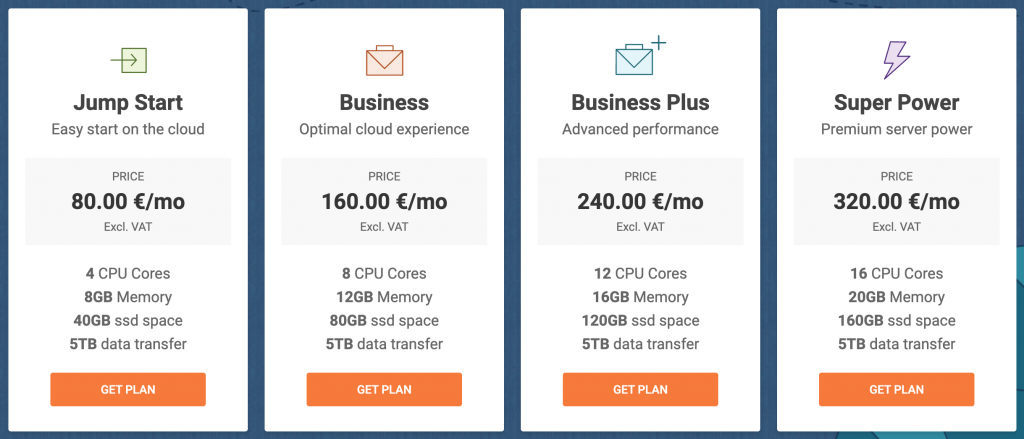Click the Business orange briefcase icon
This screenshot has height=439, width=1024.
pyautogui.click(x=384, y=60)
